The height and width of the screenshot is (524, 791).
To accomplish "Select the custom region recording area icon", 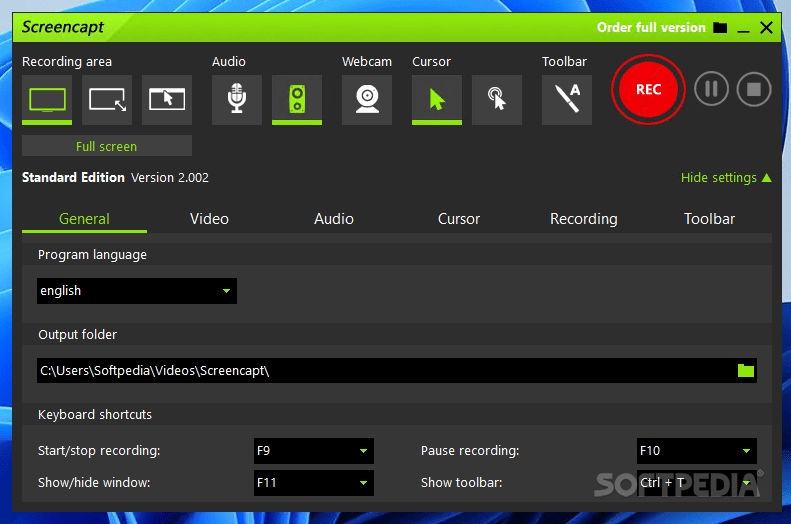I will click(x=107, y=99).
